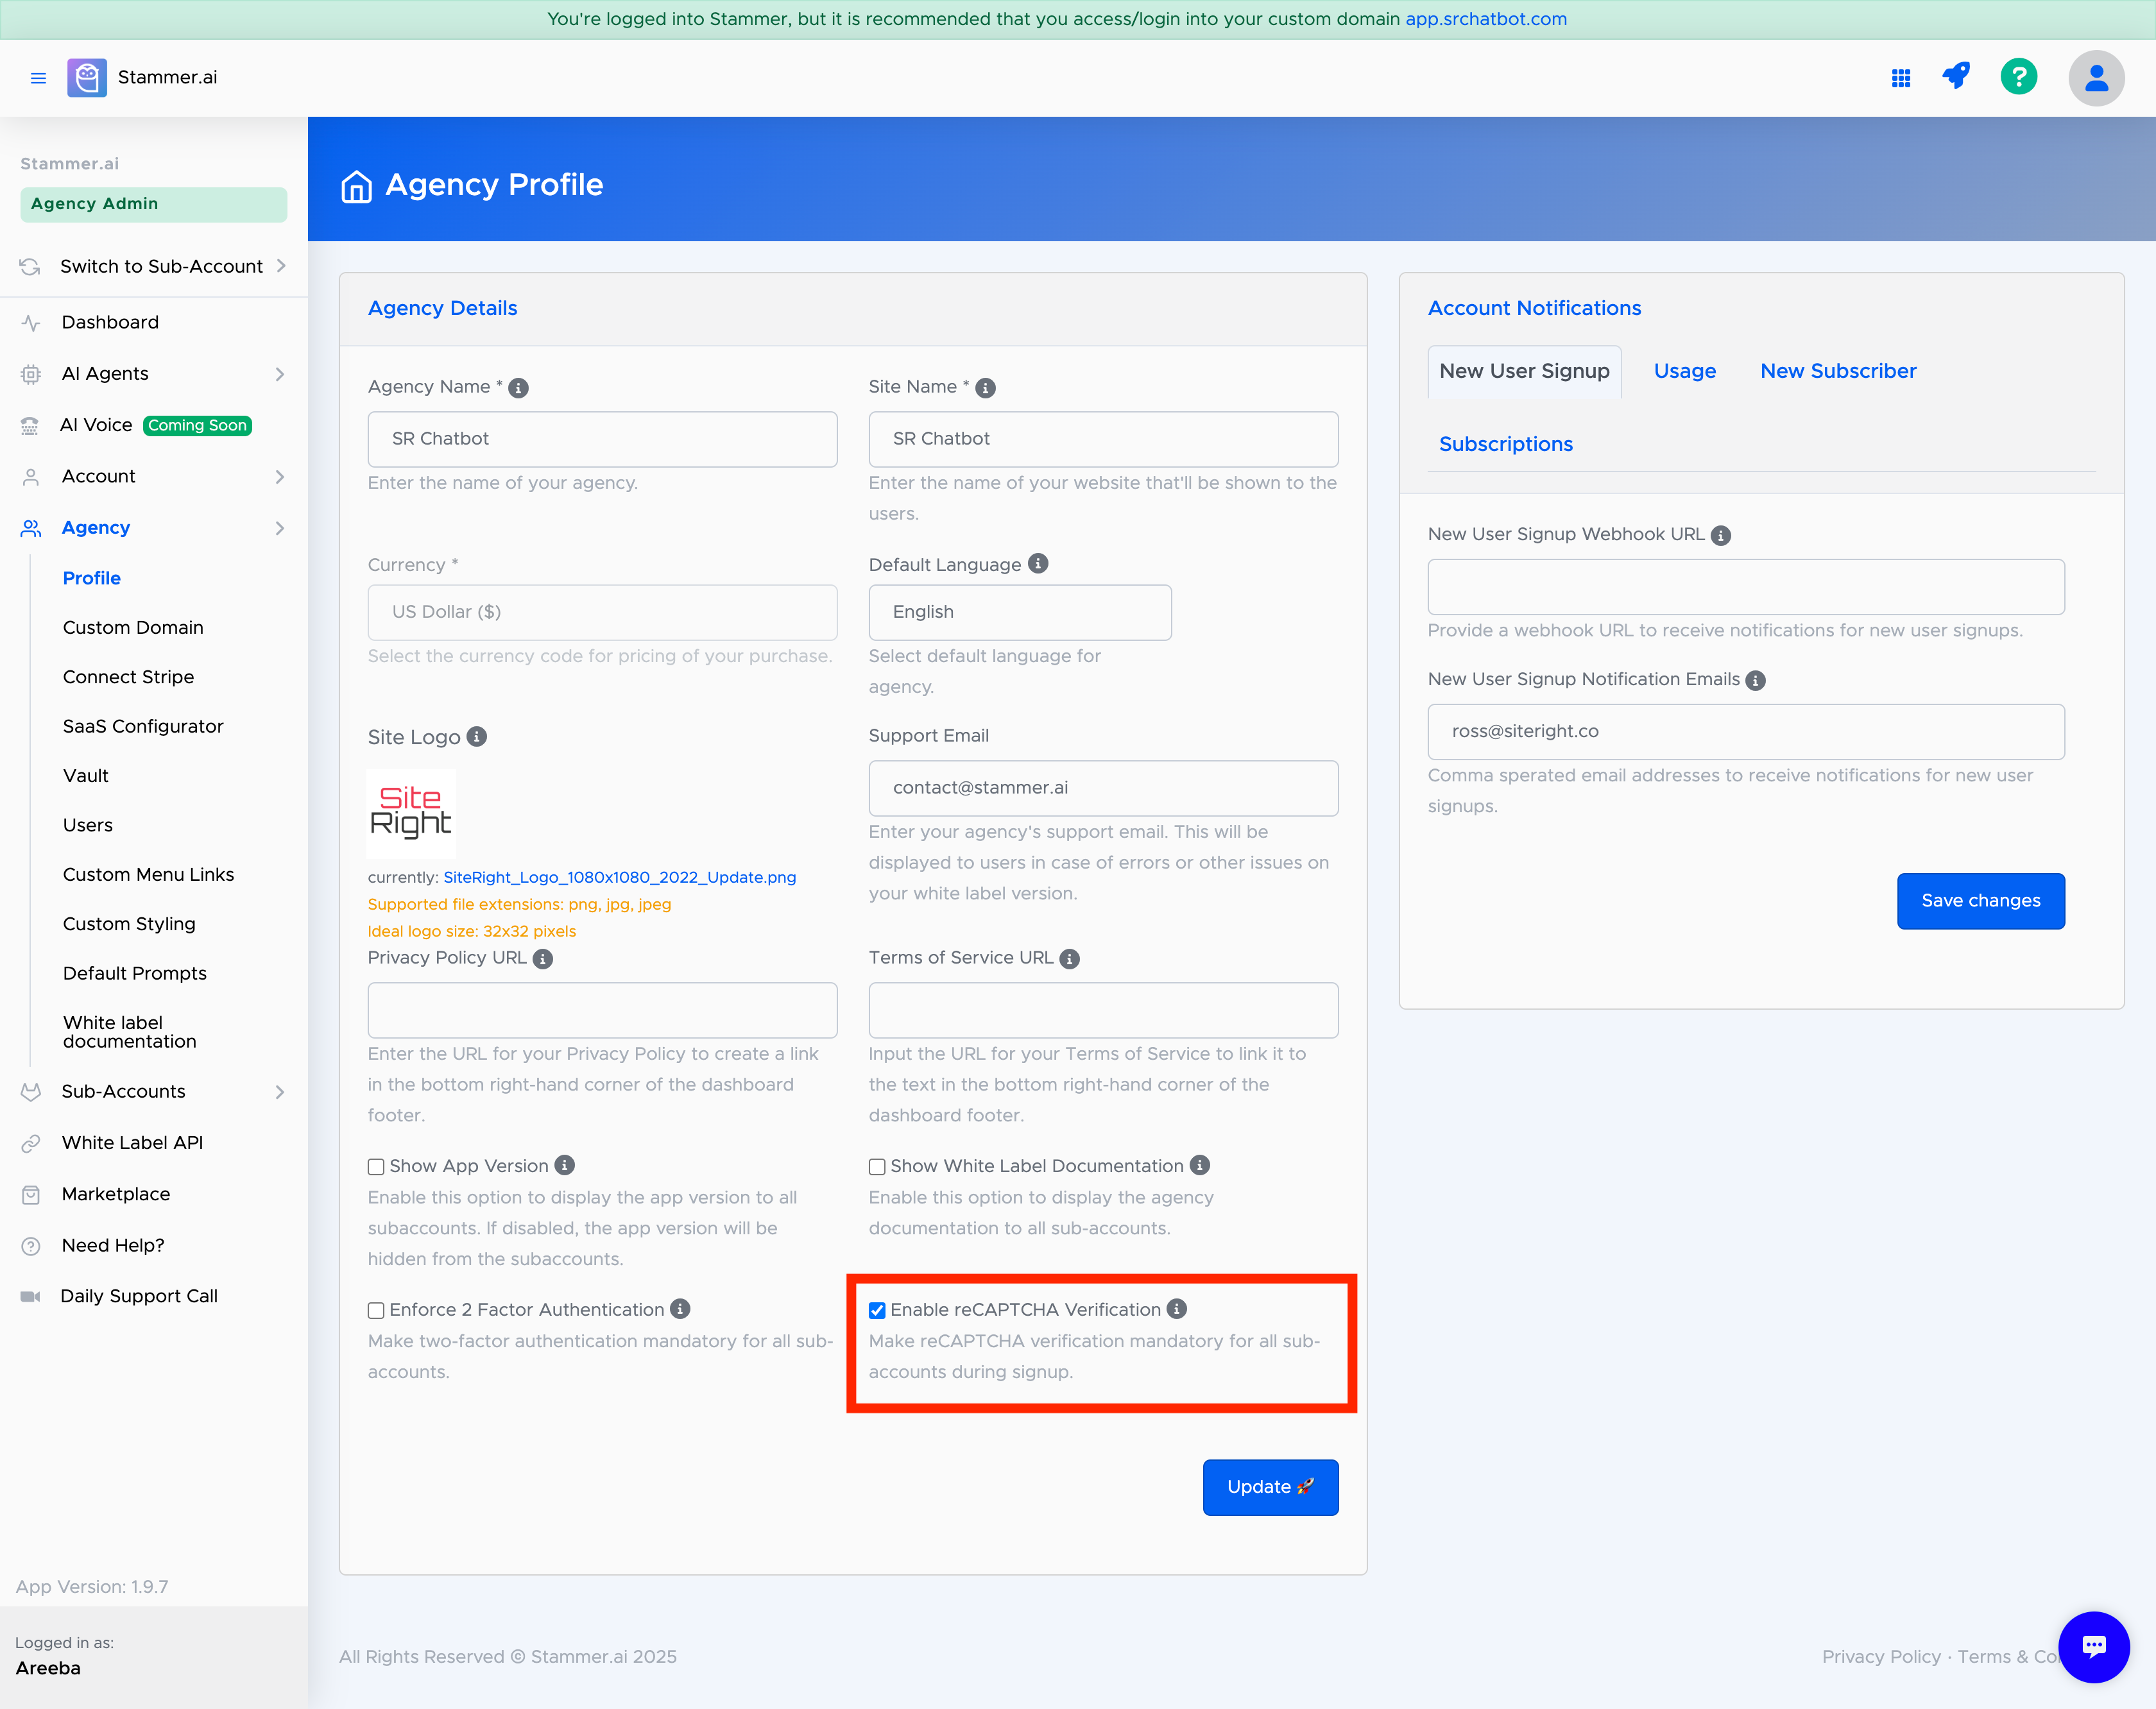The height and width of the screenshot is (1709, 2156).
Task: Switch to the Subscriptions tab
Action: point(1505,445)
